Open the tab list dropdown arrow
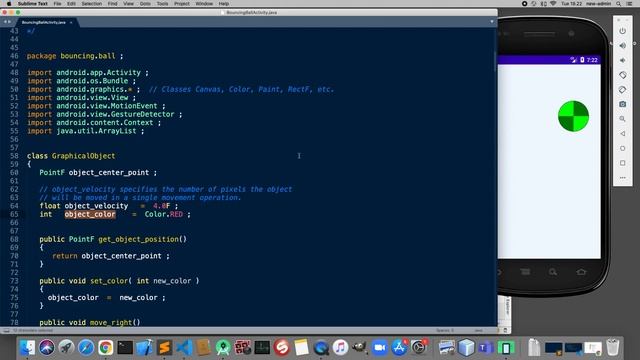 click(492, 22)
